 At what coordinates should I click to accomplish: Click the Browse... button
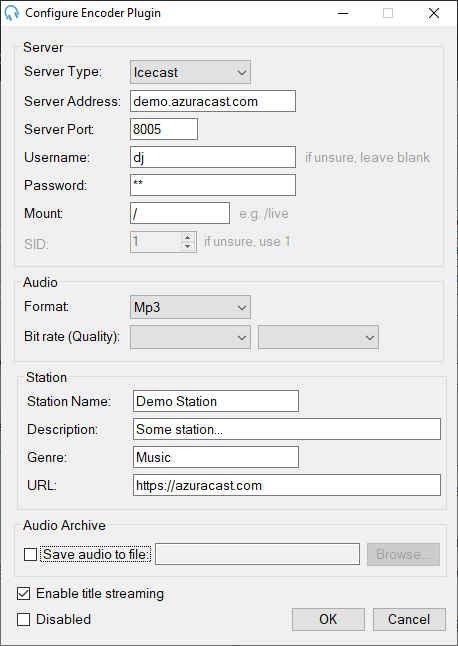click(403, 554)
